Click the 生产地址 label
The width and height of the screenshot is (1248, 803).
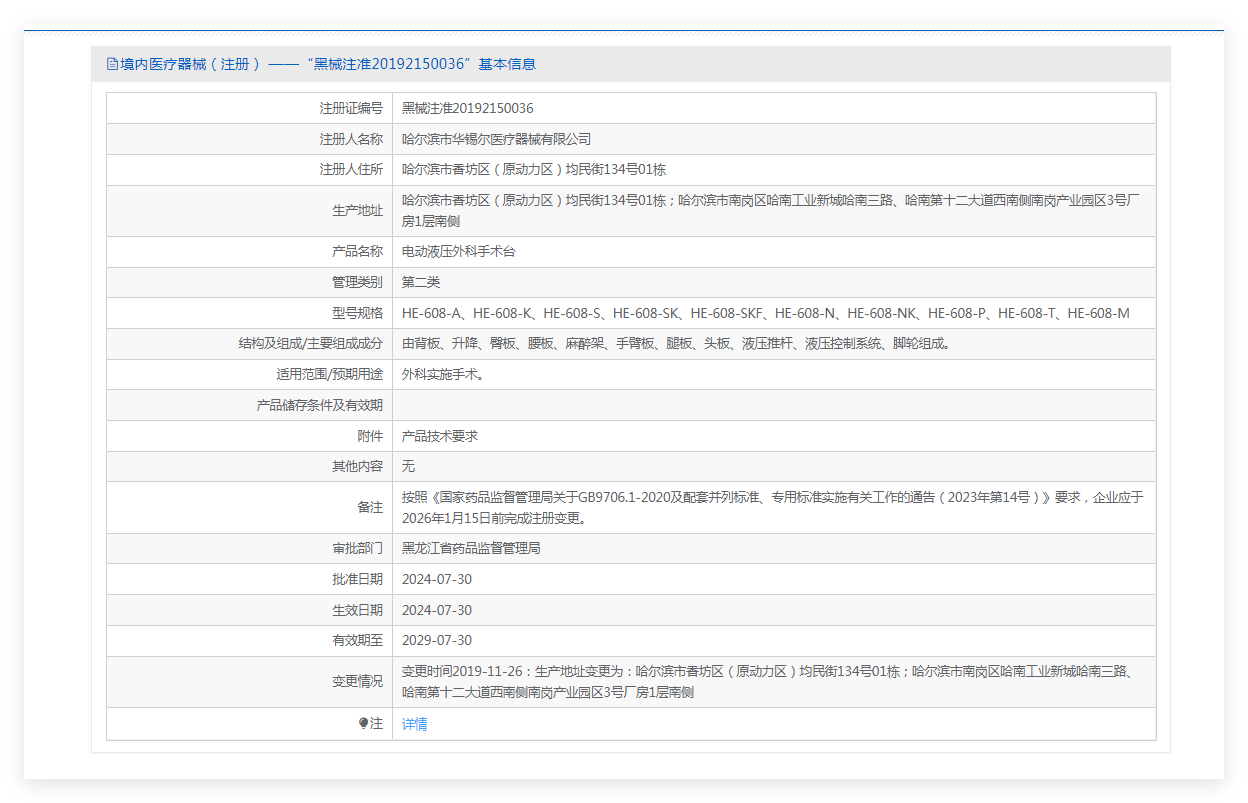pos(357,211)
